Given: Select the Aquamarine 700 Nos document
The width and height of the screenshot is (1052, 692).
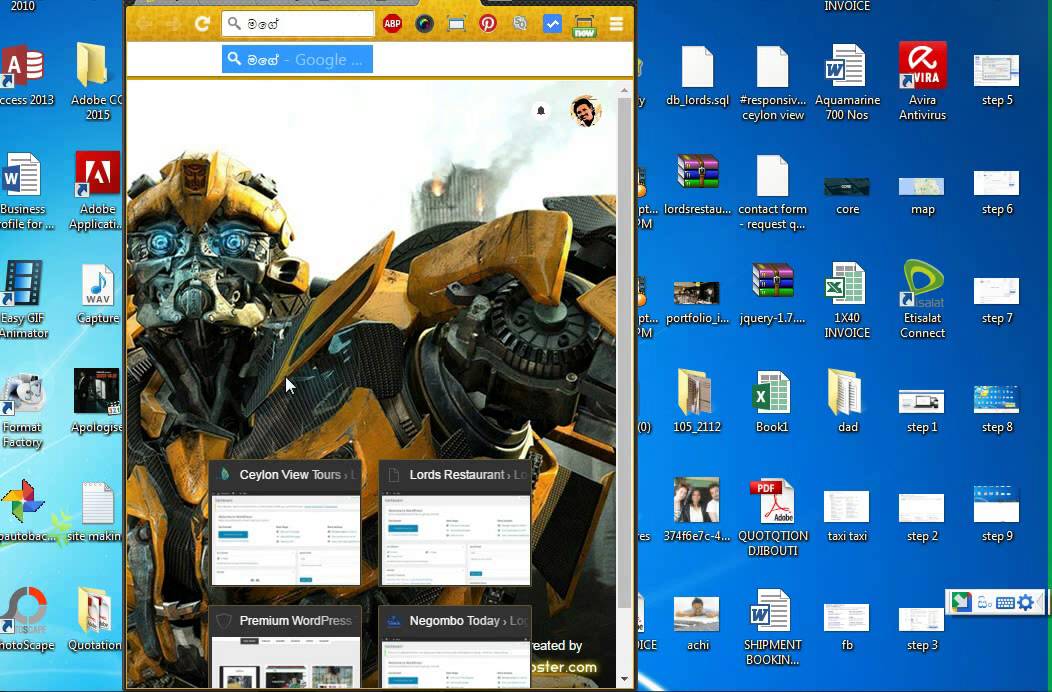Looking at the screenshot, I should 847,83.
